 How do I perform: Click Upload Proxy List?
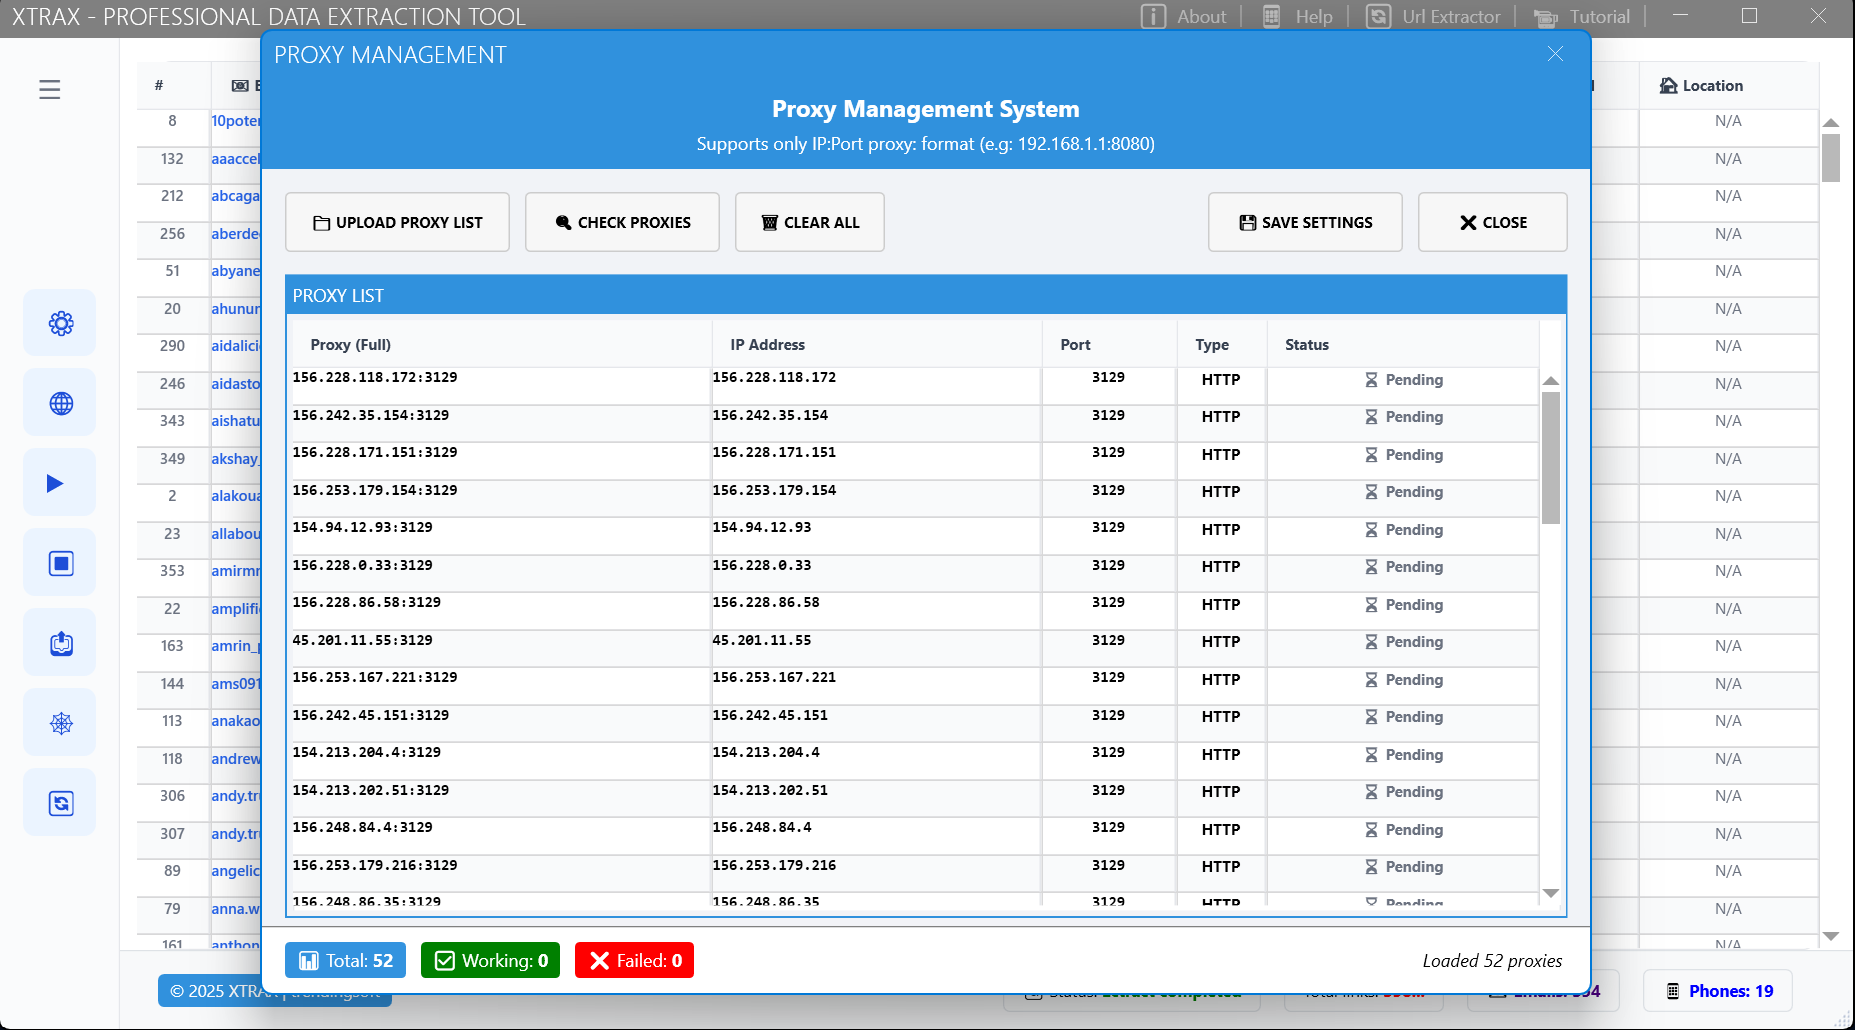(397, 222)
